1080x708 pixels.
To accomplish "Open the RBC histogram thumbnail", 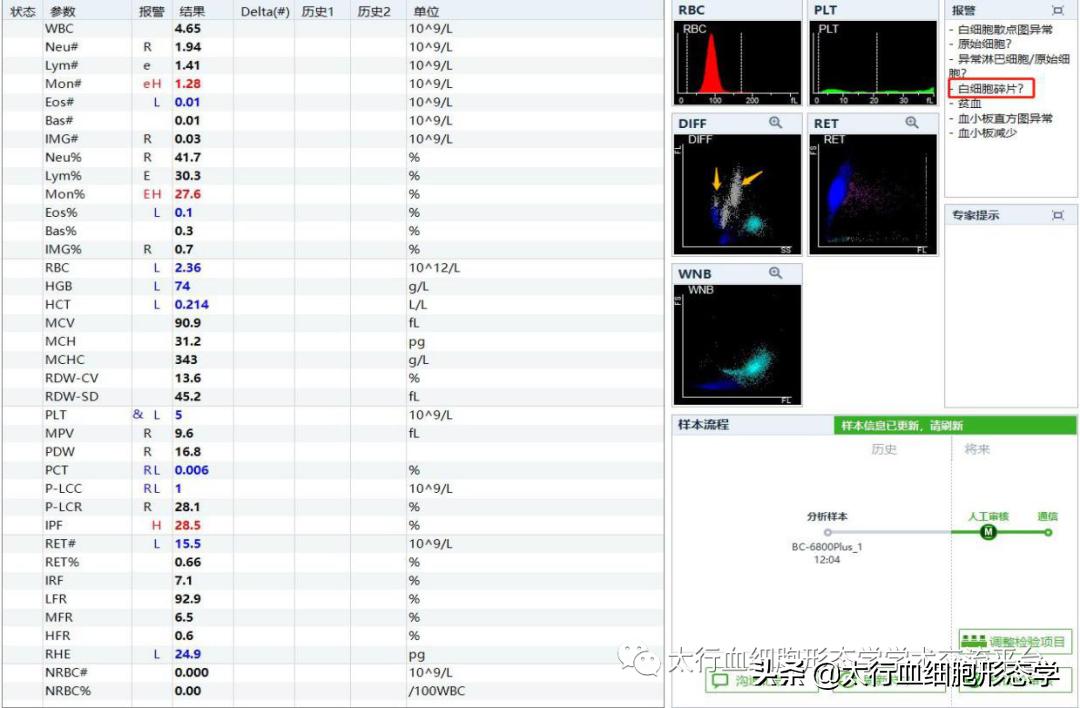I will point(737,60).
